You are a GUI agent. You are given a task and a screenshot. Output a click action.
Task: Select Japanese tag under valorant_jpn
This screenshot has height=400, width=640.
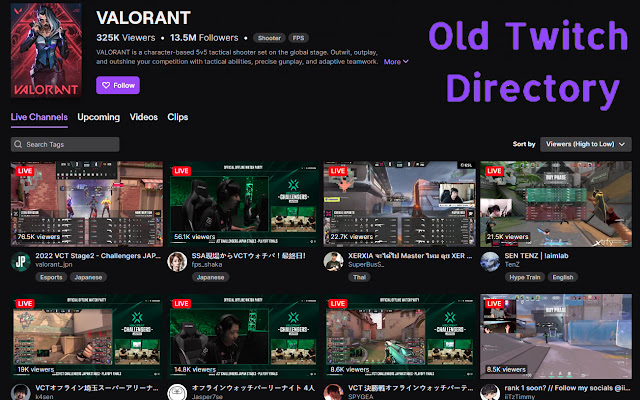tap(88, 278)
